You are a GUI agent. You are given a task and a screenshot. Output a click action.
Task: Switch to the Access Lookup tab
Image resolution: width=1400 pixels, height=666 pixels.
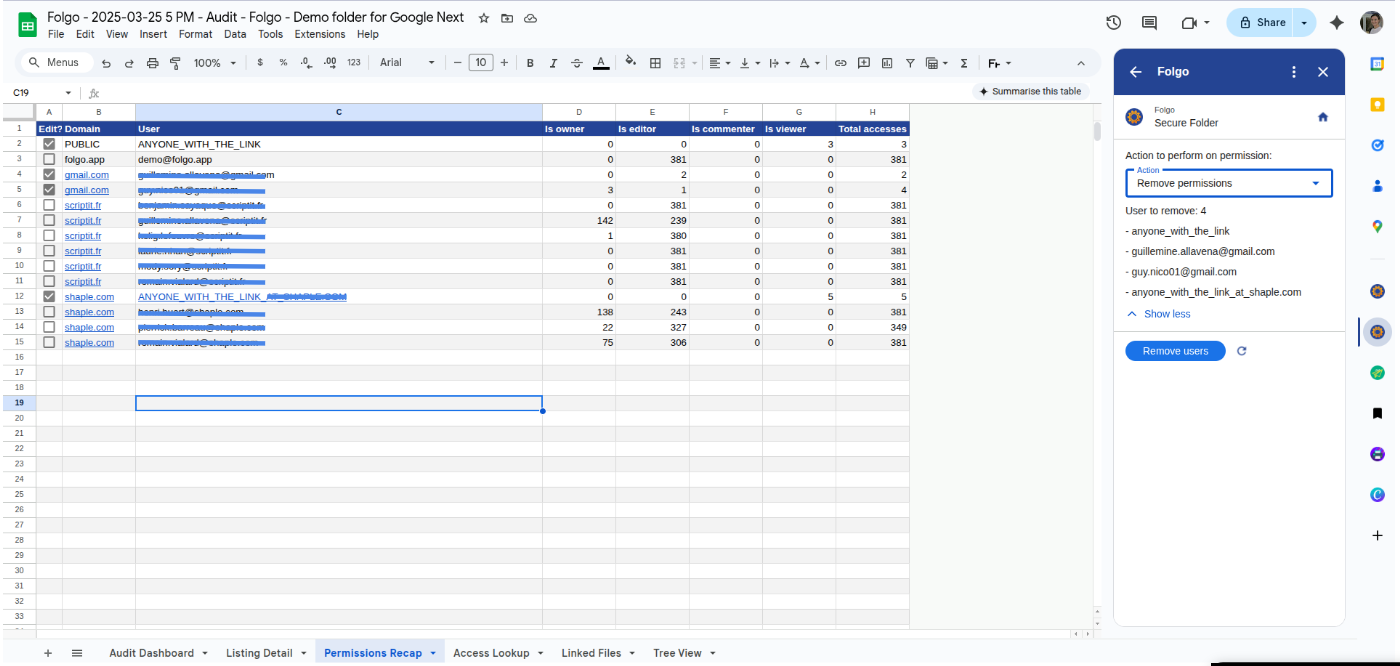coord(498,653)
